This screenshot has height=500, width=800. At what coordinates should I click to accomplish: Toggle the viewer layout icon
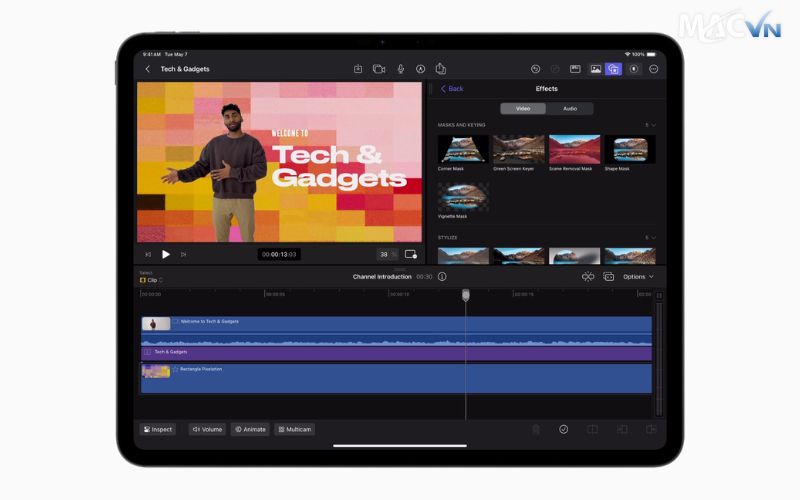click(575, 69)
